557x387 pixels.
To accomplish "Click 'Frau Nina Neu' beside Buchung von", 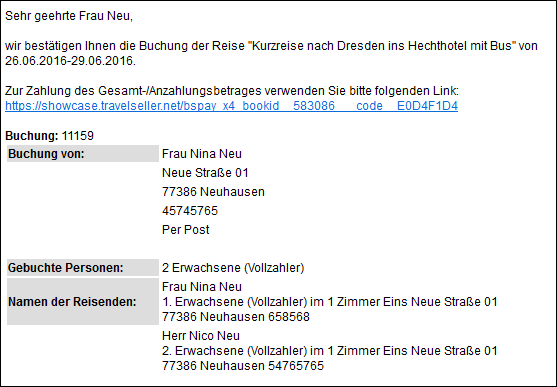I will [202, 154].
